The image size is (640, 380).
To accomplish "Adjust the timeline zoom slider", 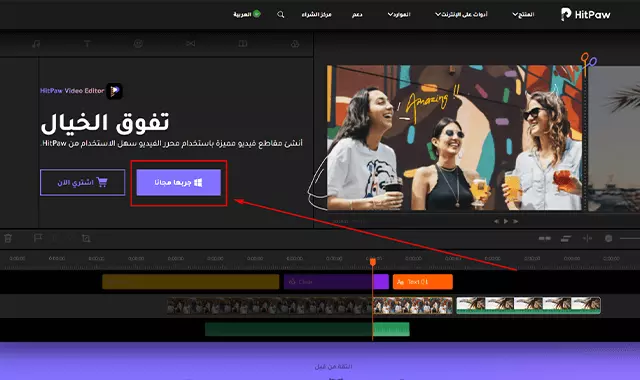I will tap(630, 238).
